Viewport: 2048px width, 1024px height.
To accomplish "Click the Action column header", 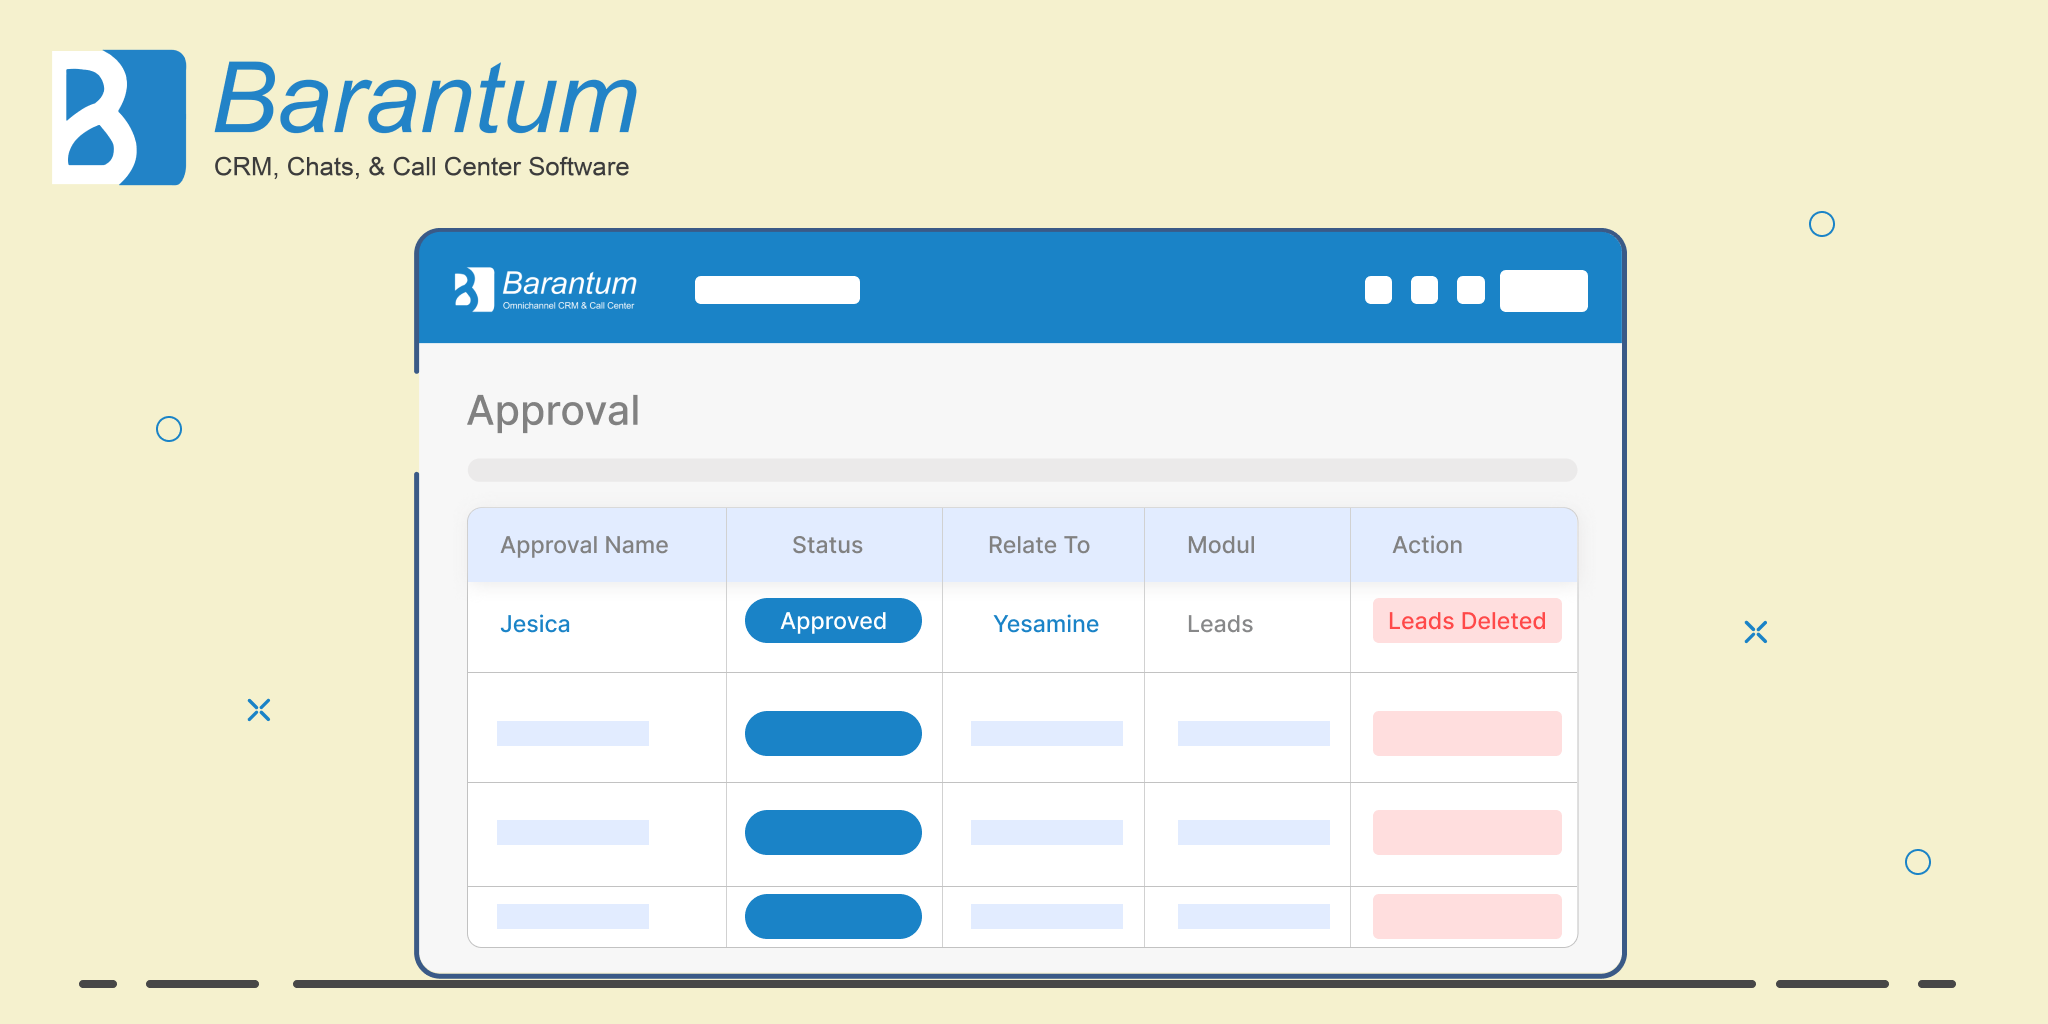I will tap(1427, 545).
